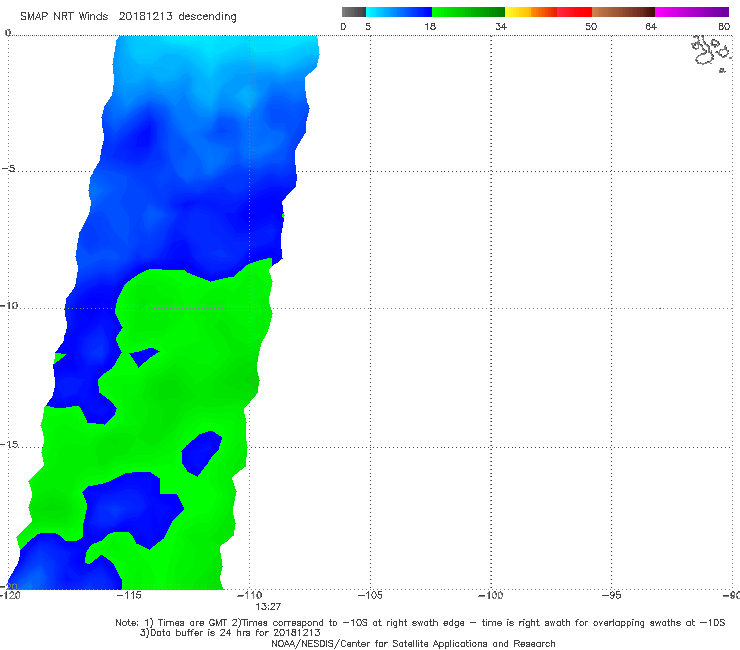
Task: Click the Galapagos Islands outline on the map
Action: point(711,53)
